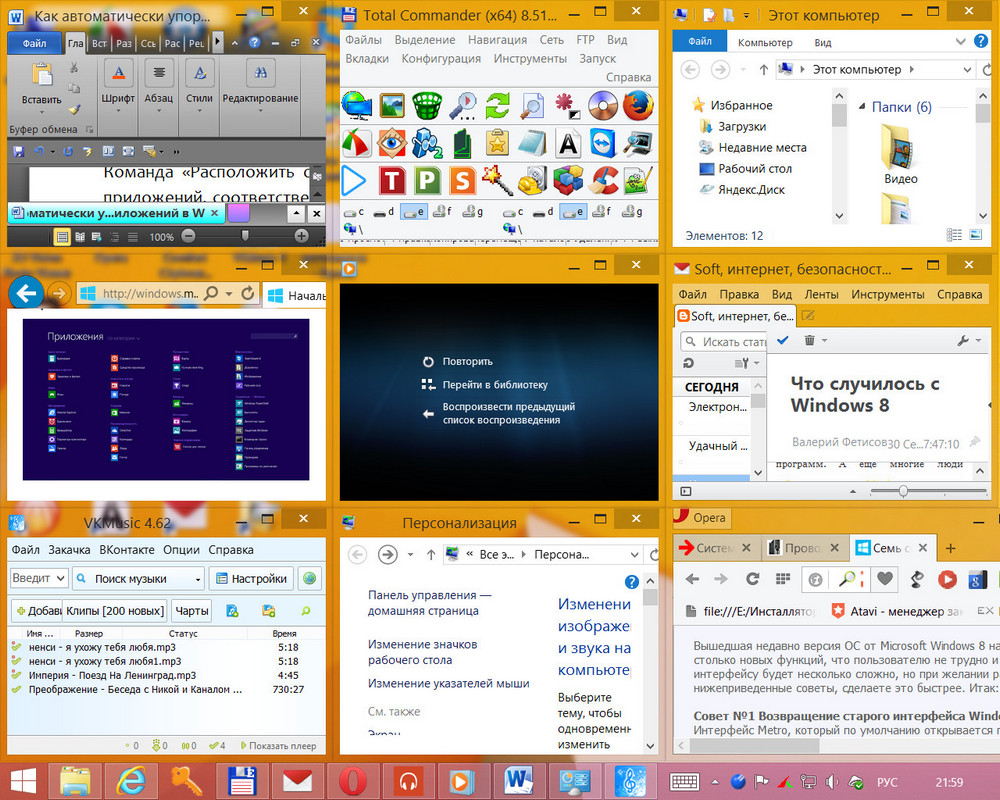
Task: Click the refresh green arrows icon in Total Commander
Action: pyautogui.click(x=497, y=105)
